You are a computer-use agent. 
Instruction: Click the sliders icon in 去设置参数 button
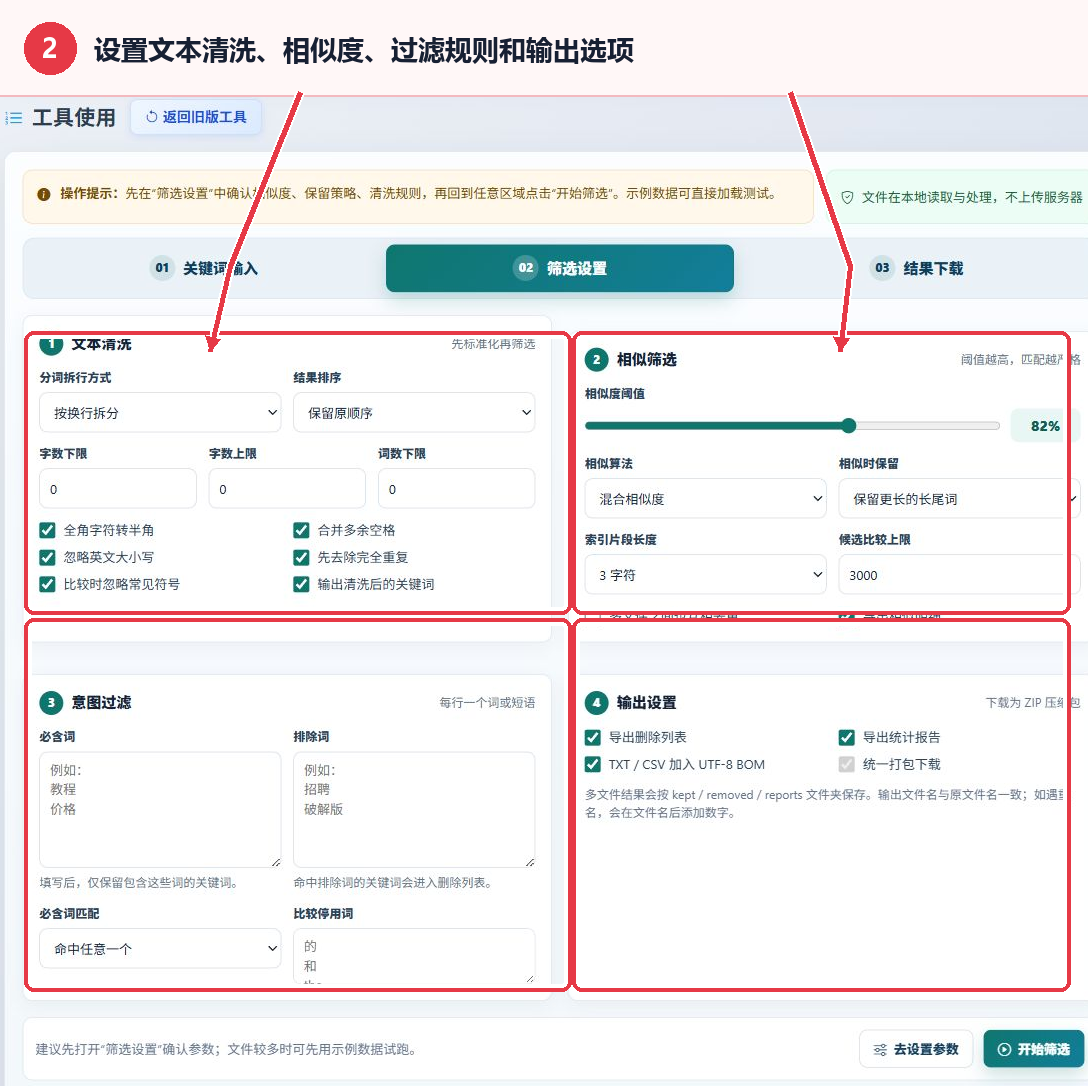pos(880,1049)
